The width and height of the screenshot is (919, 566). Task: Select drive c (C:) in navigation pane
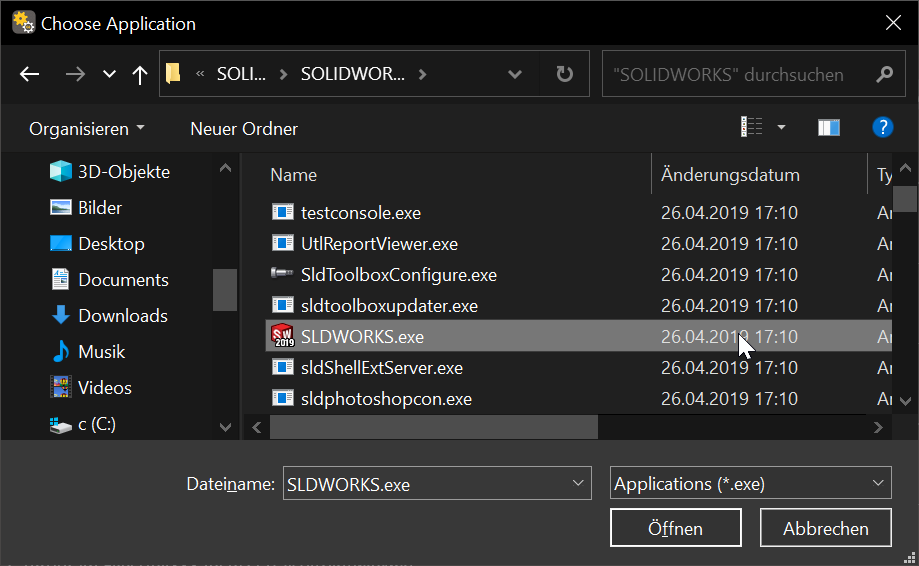83,424
